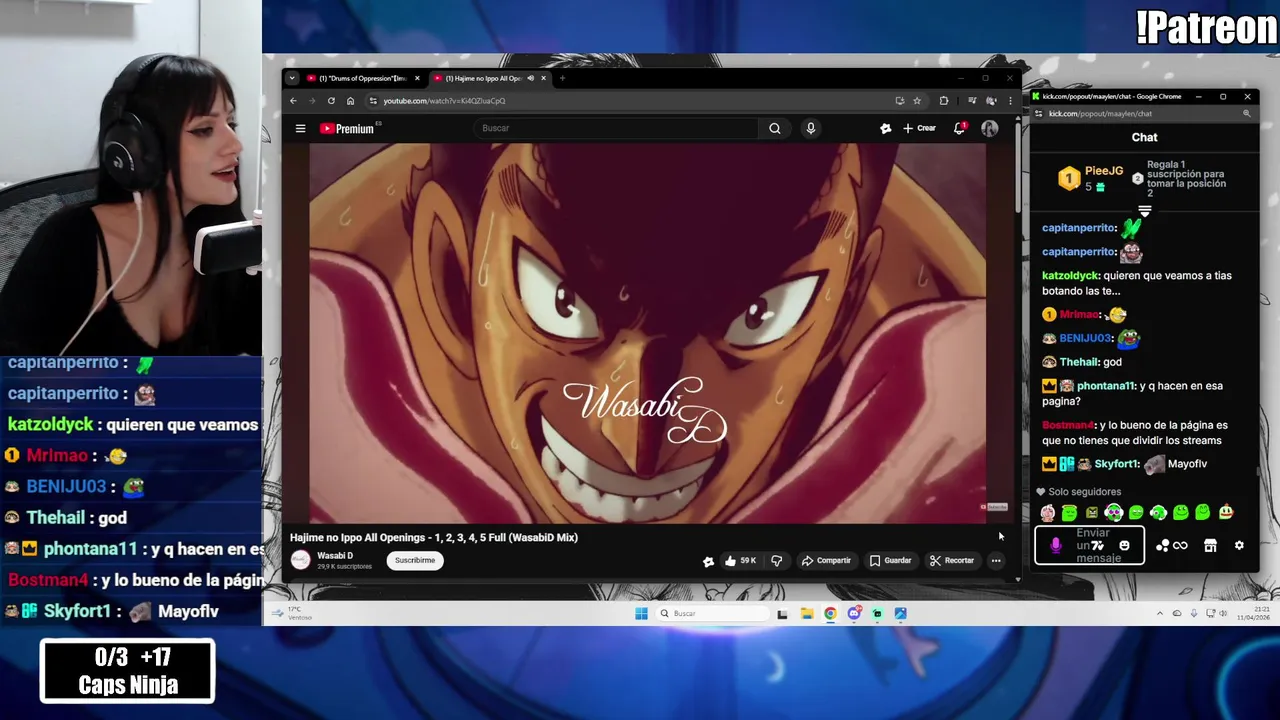Open the YouTube account avatar menu

[x=989, y=128]
